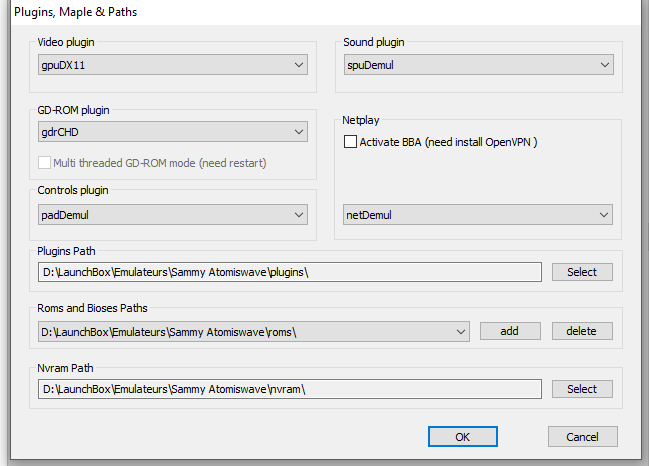Open the GD-ROM plugin gdrCHD dropdown
Image resolution: width=649 pixels, height=466 pixels.
(x=173, y=132)
